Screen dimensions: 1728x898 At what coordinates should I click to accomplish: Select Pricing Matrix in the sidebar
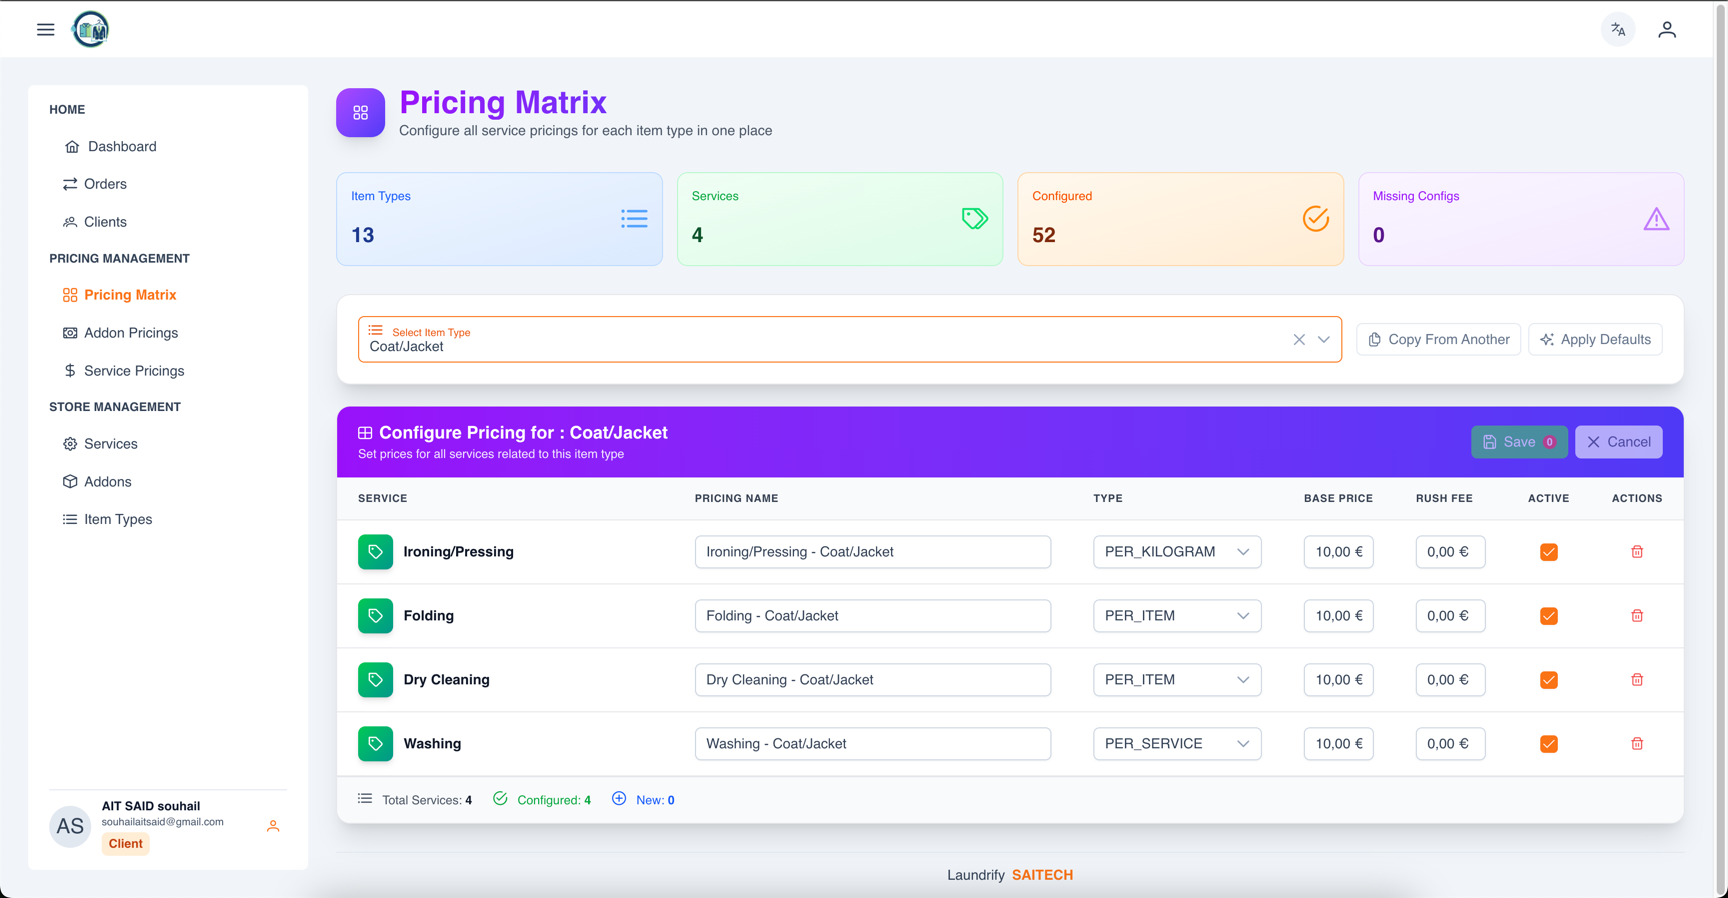pos(119,295)
